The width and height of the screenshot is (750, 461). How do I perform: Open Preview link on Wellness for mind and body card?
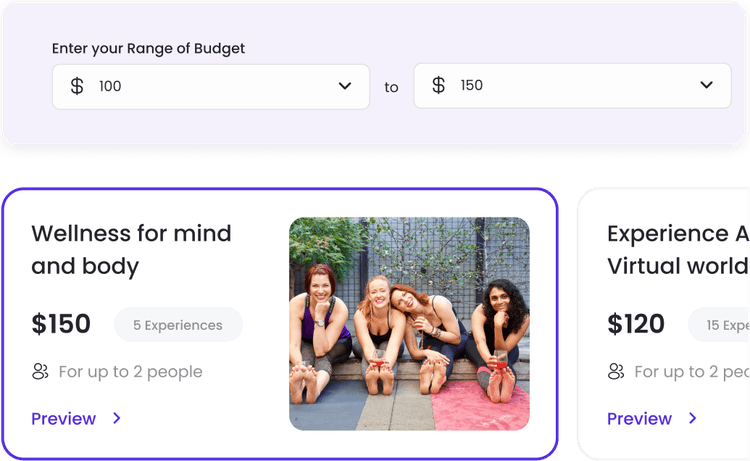[x=64, y=419]
